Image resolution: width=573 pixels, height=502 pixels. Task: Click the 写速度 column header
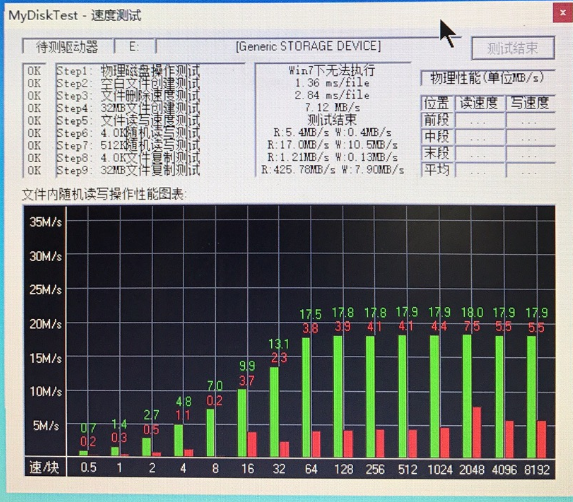[530, 103]
